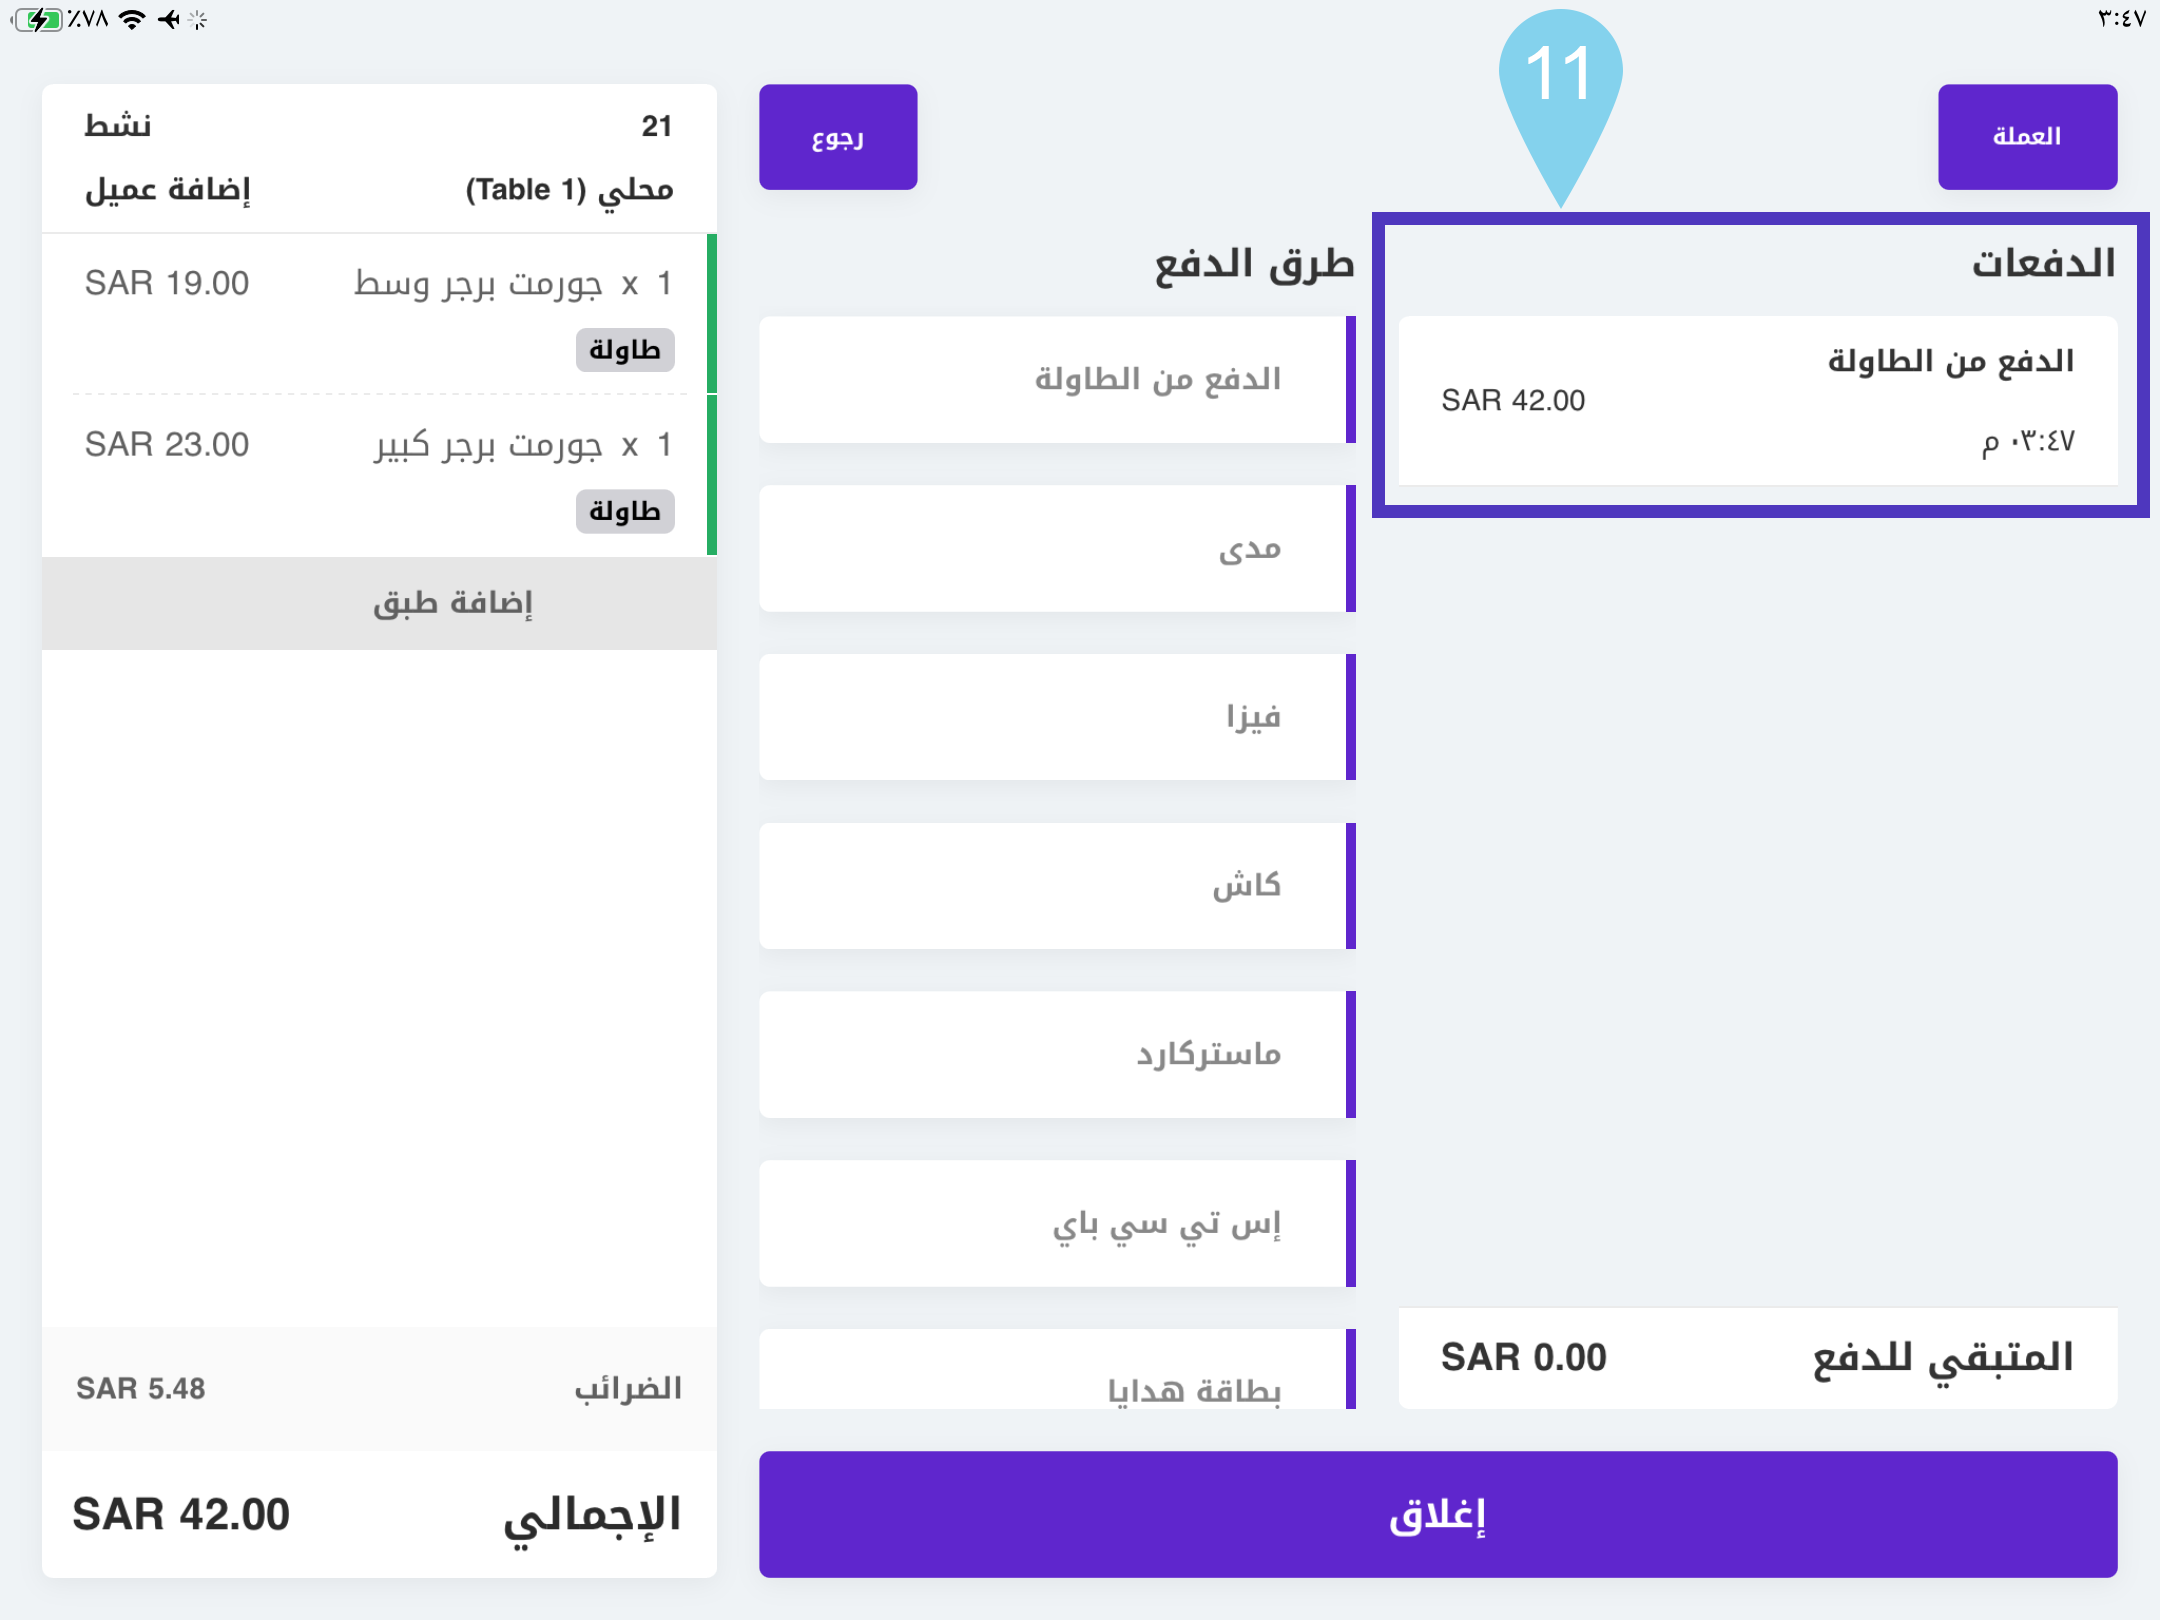
Task: Select كاش cash payment method
Action: pos(1055,886)
